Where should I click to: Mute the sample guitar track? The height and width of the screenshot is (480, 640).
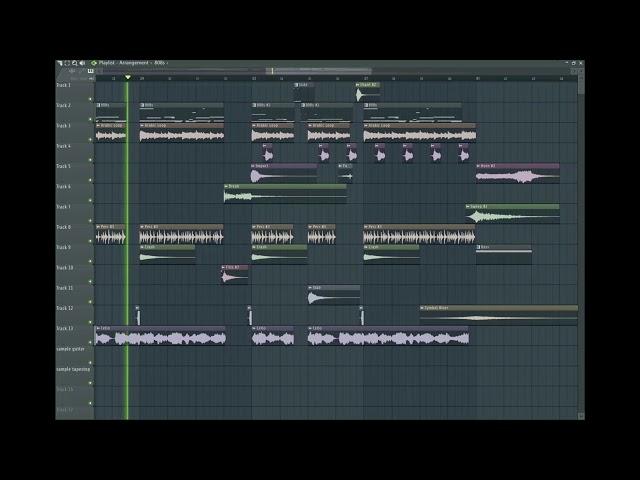tap(90, 363)
